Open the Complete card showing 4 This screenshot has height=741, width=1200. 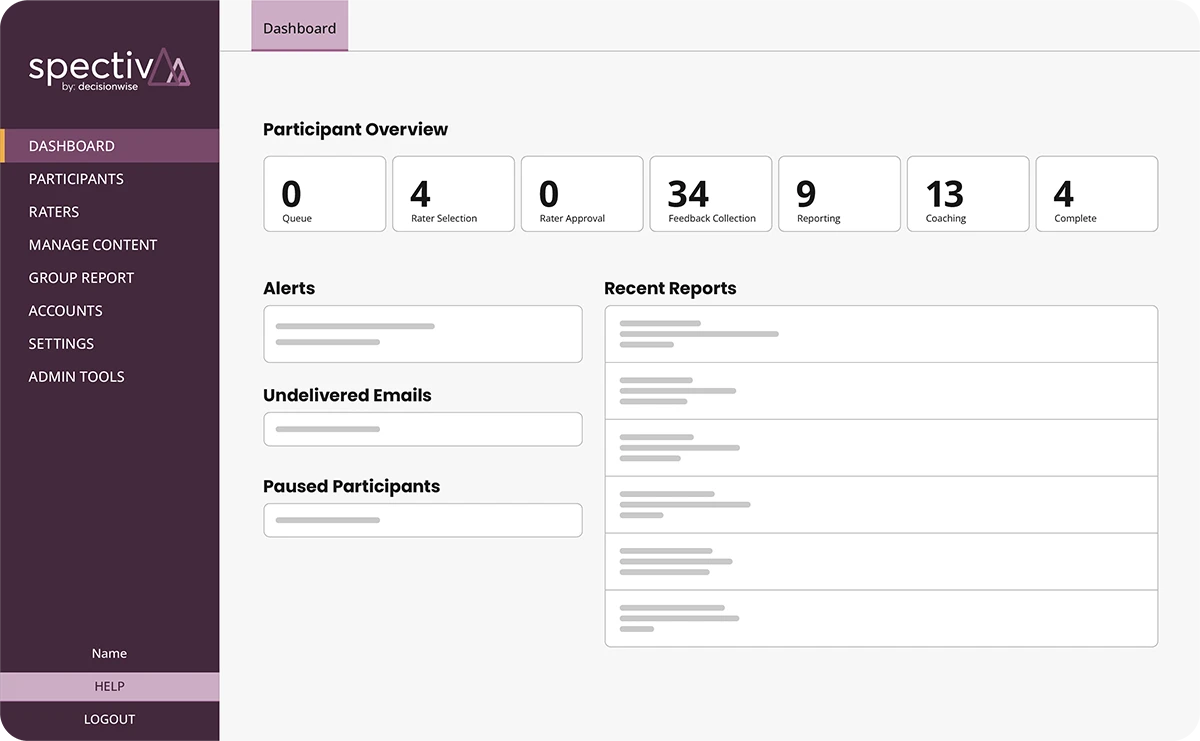click(1097, 194)
